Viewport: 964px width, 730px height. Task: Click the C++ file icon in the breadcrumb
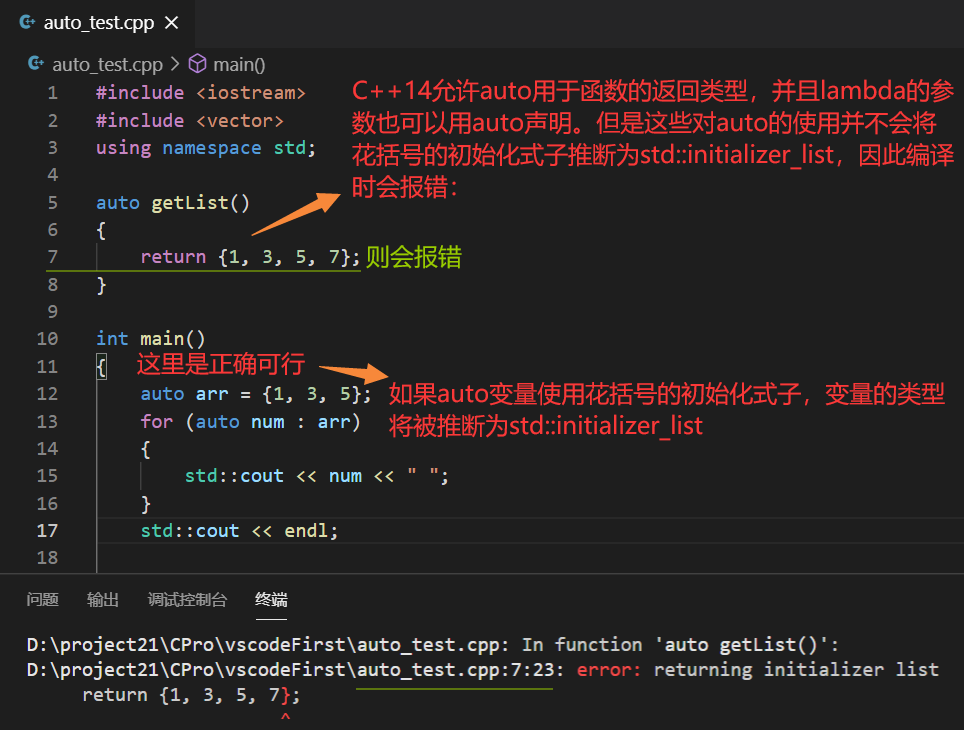coord(36,63)
